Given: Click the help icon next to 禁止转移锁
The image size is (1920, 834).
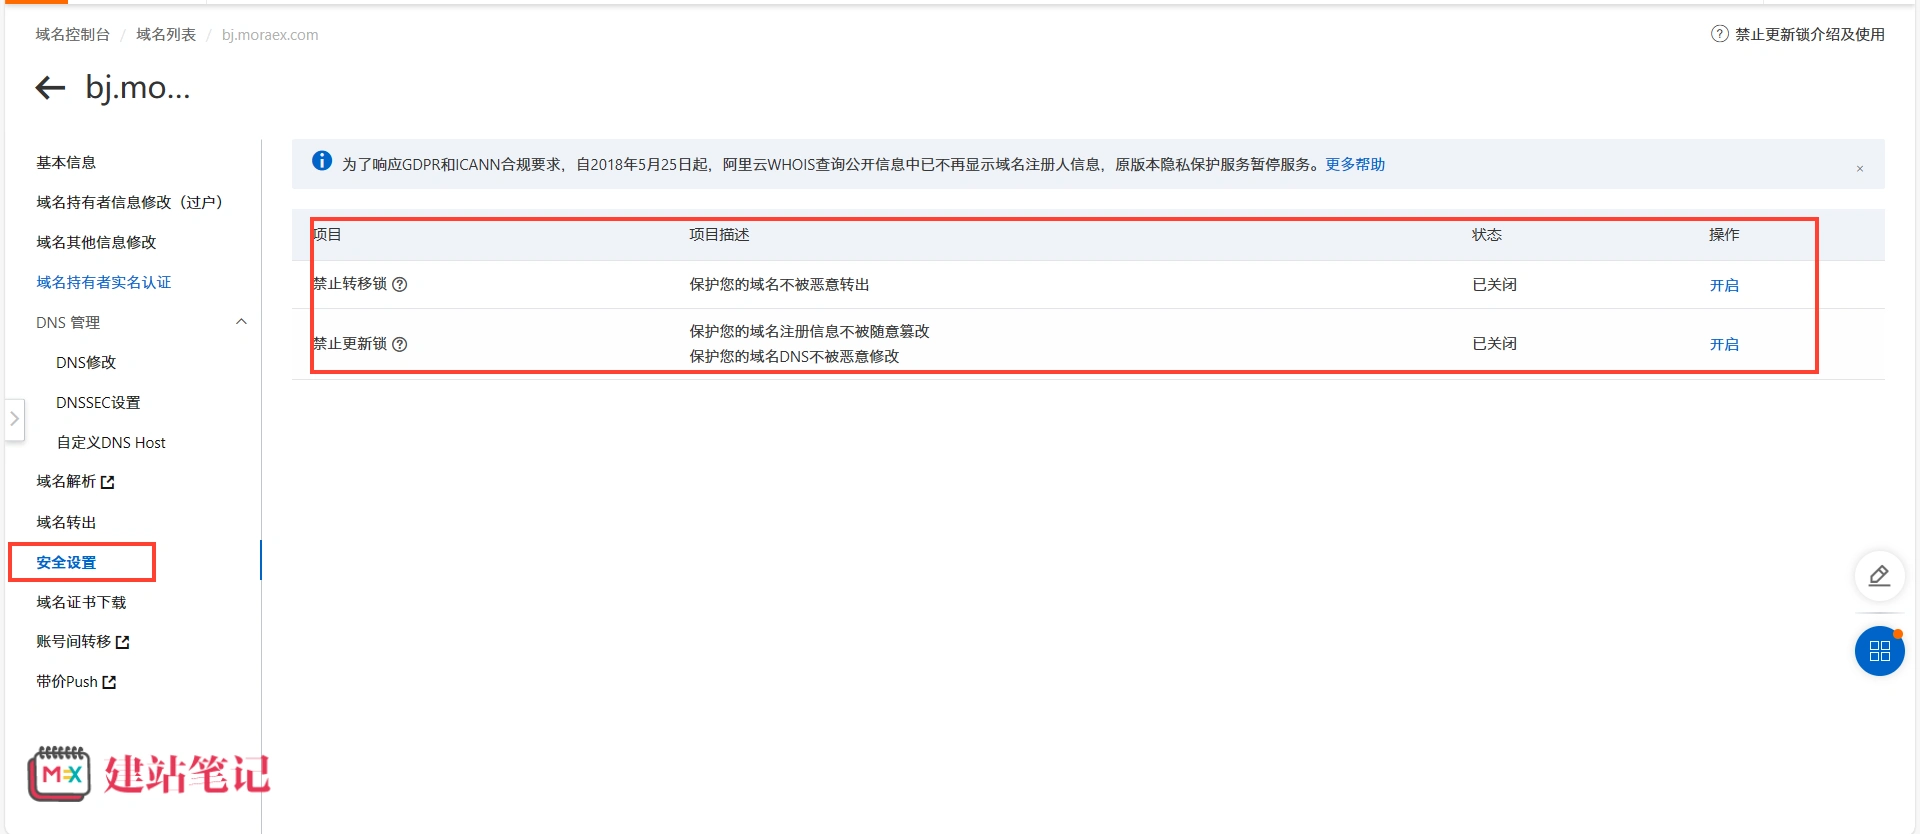Looking at the screenshot, I should [x=400, y=284].
